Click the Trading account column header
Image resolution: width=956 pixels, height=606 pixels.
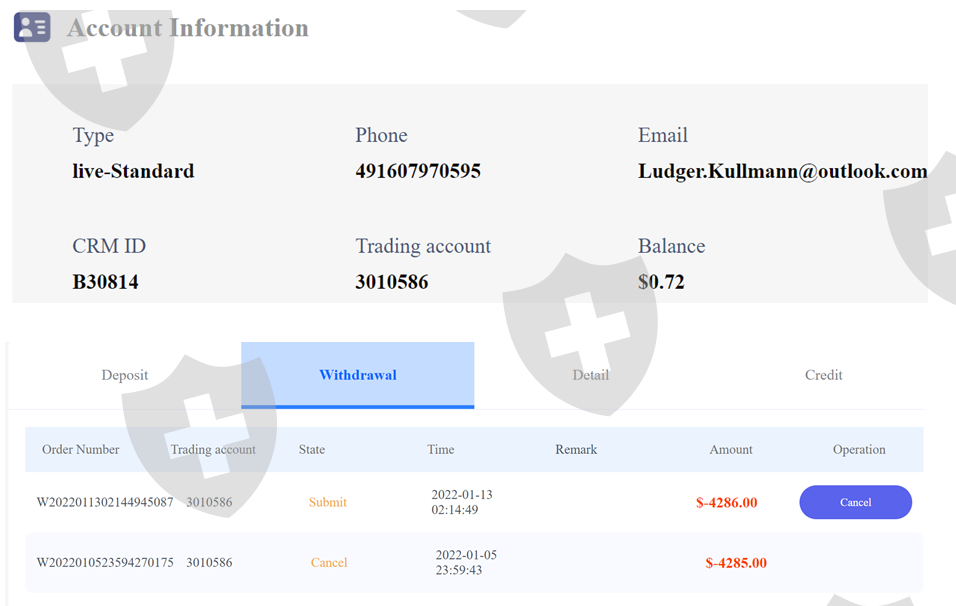tap(213, 449)
